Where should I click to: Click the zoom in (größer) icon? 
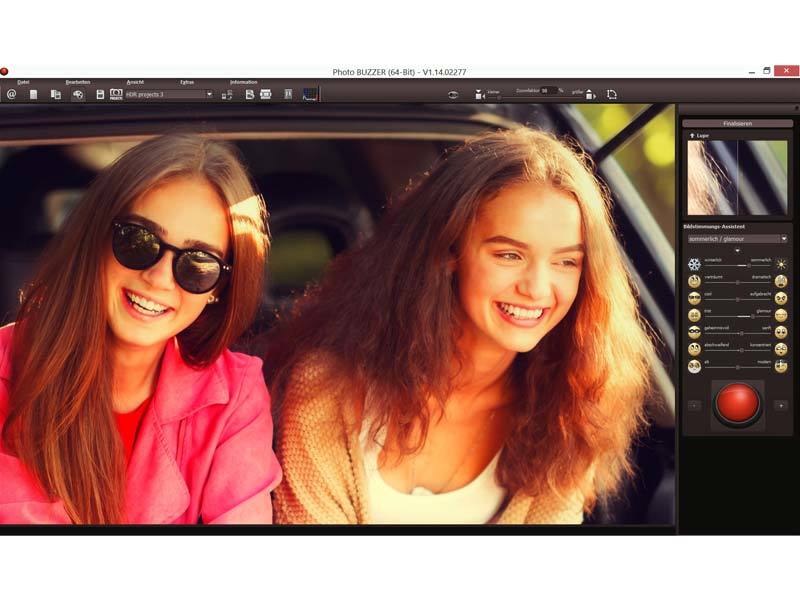pyautogui.click(x=590, y=95)
